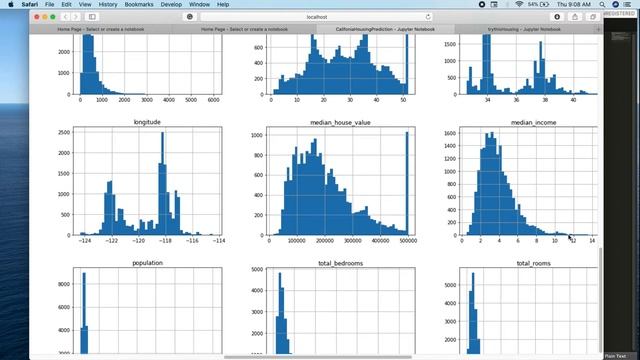
Task: Click the battery 54% indicator
Action: coord(538,4)
